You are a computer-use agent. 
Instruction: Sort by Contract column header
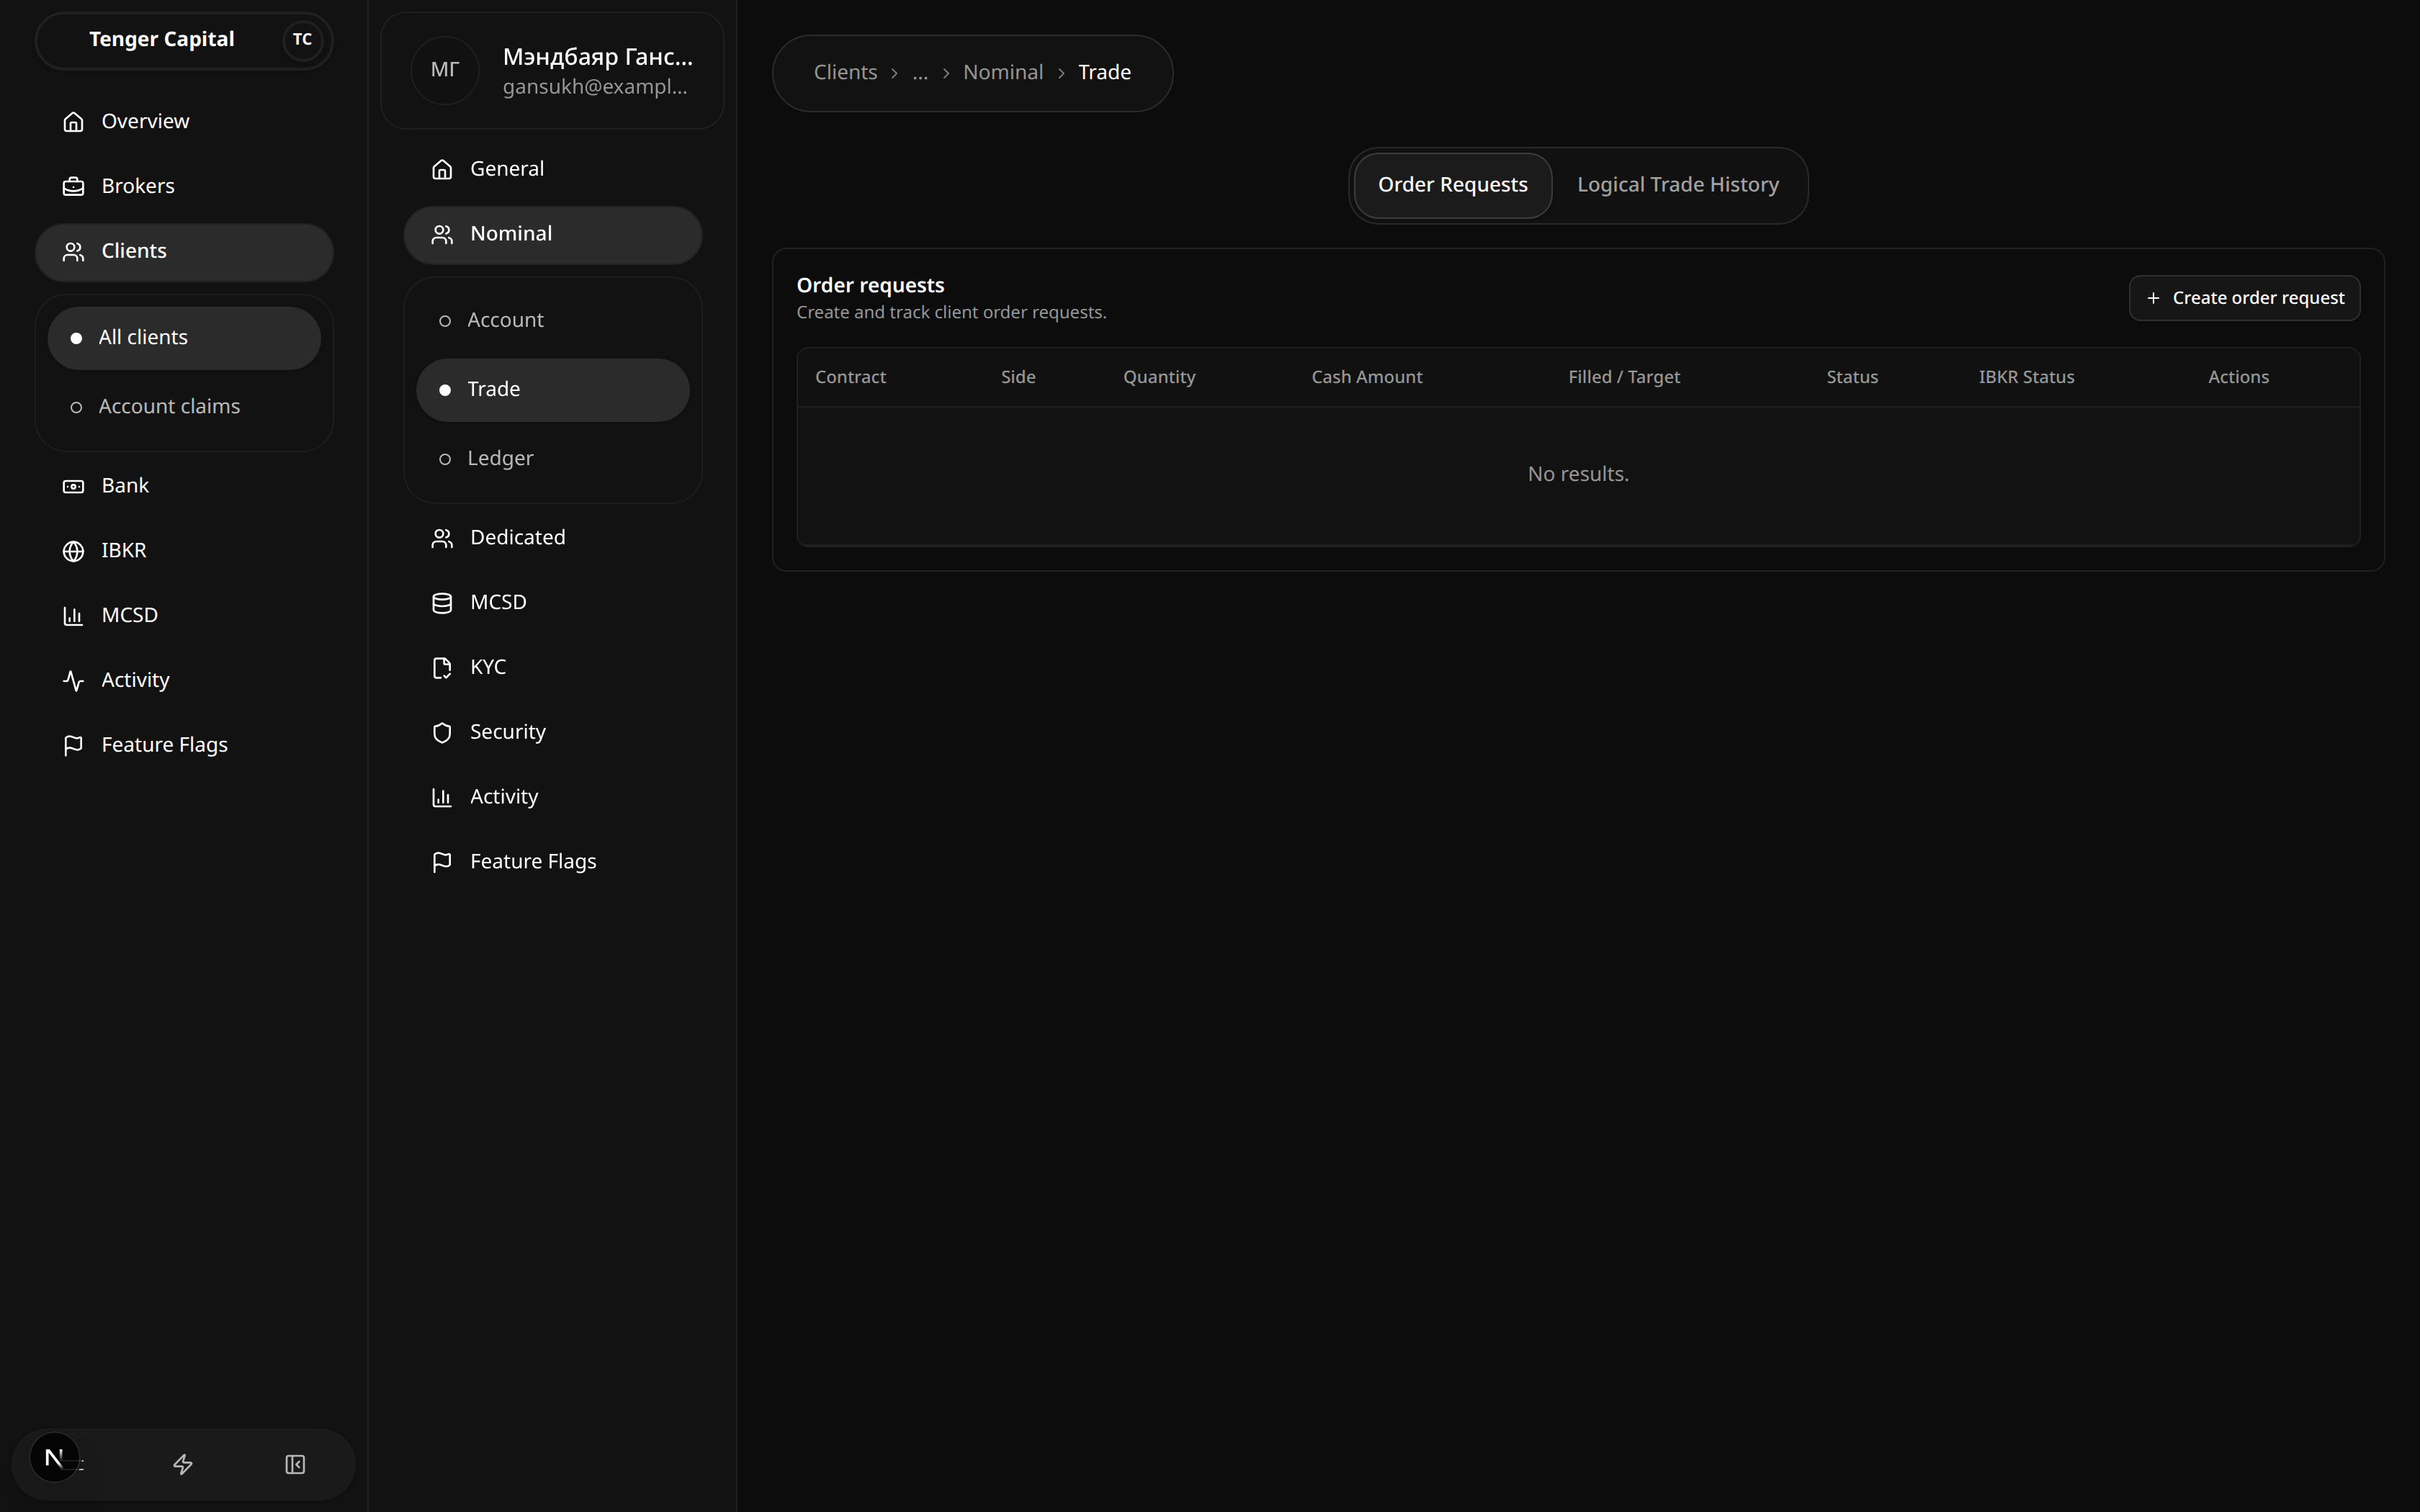tap(850, 377)
